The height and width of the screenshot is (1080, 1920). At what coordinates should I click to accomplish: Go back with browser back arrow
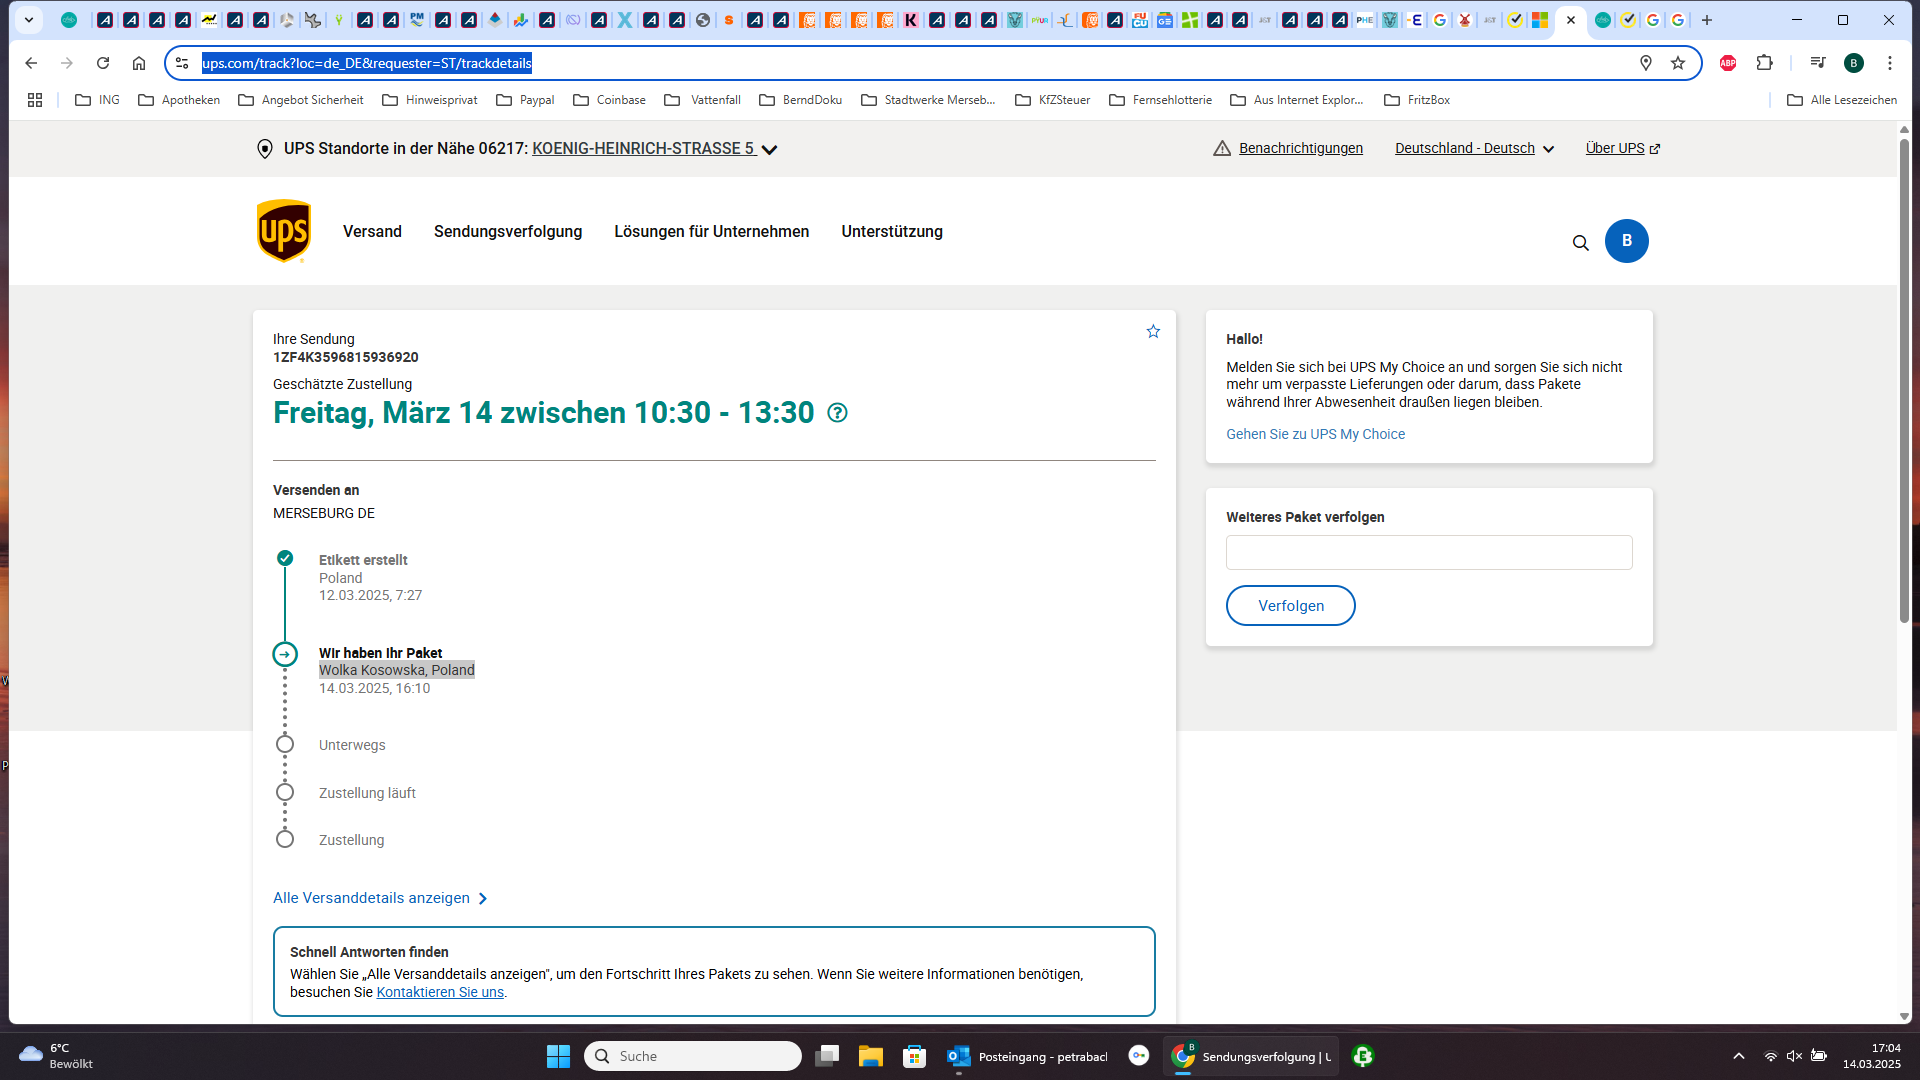tap(31, 63)
